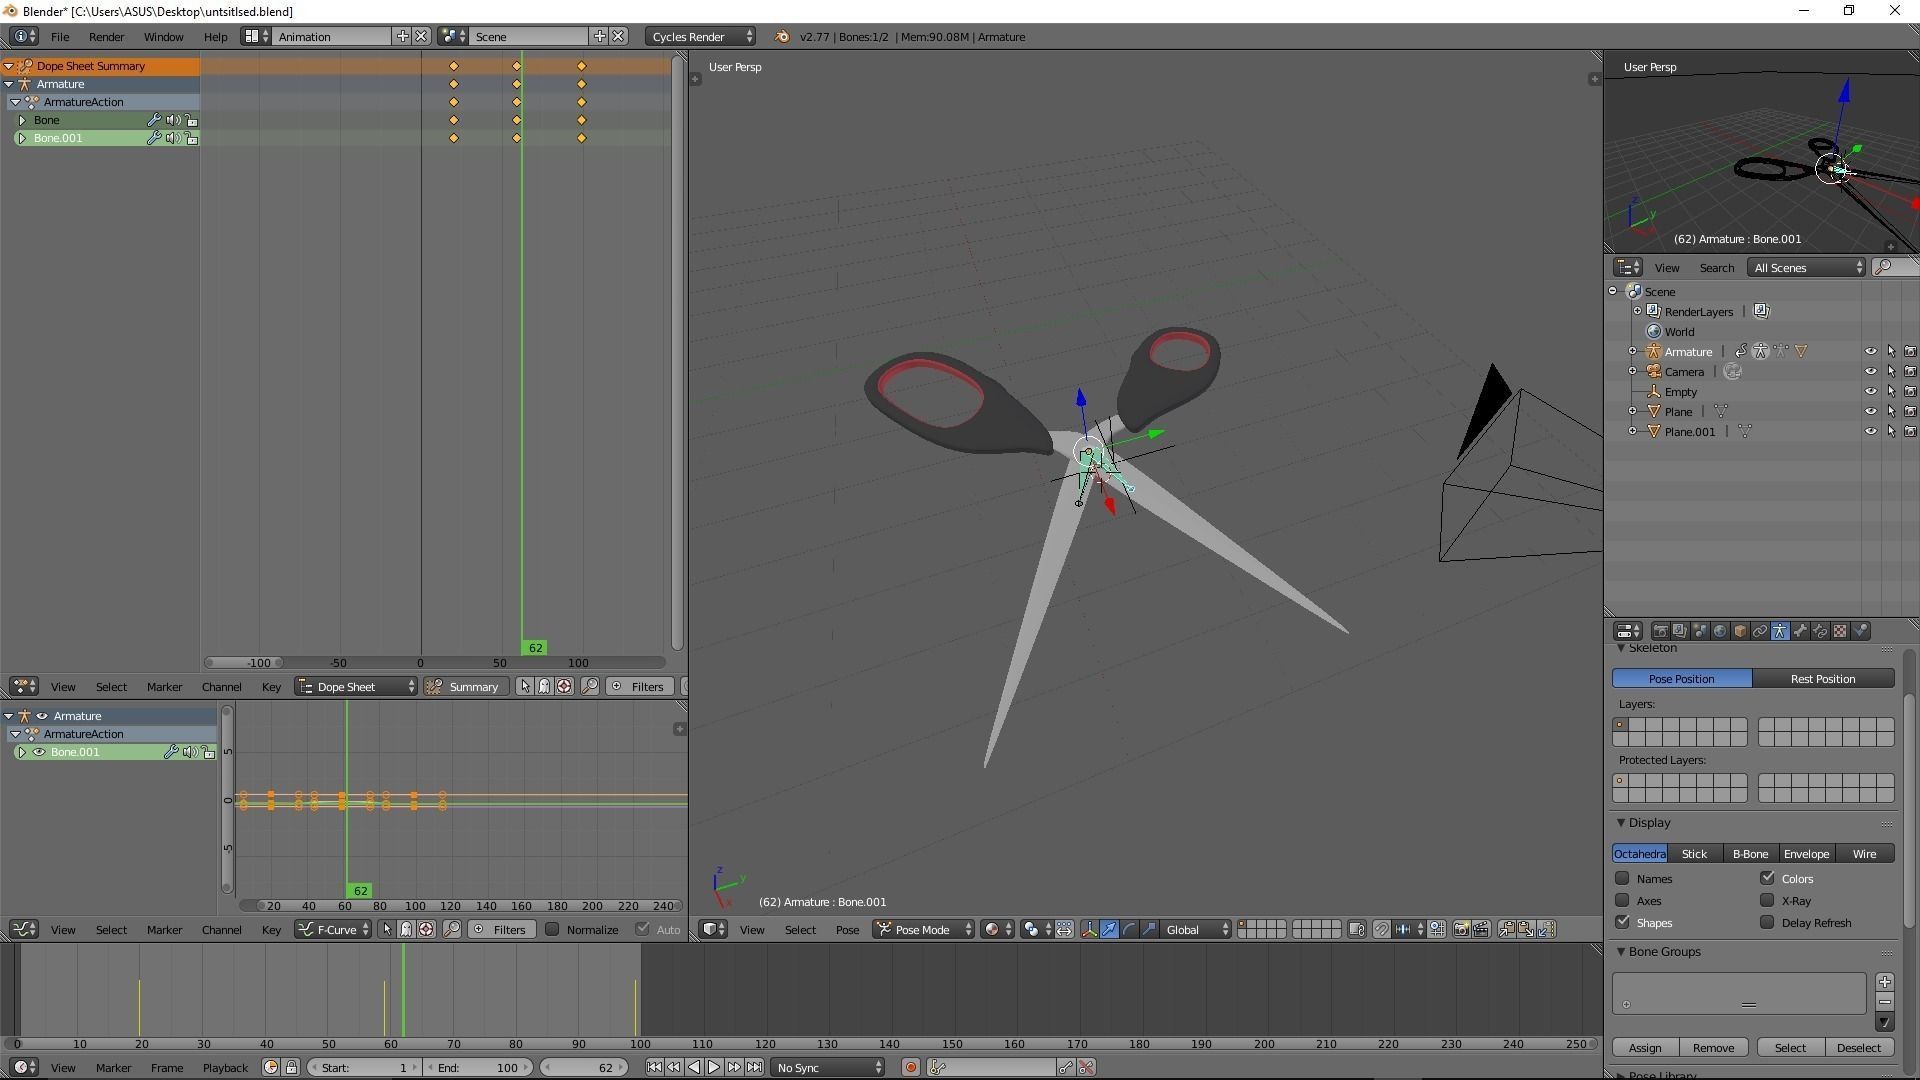This screenshot has width=1920, height=1080.
Task: Enable the Delay Refresh checkbox
Action: (1767, 922)
